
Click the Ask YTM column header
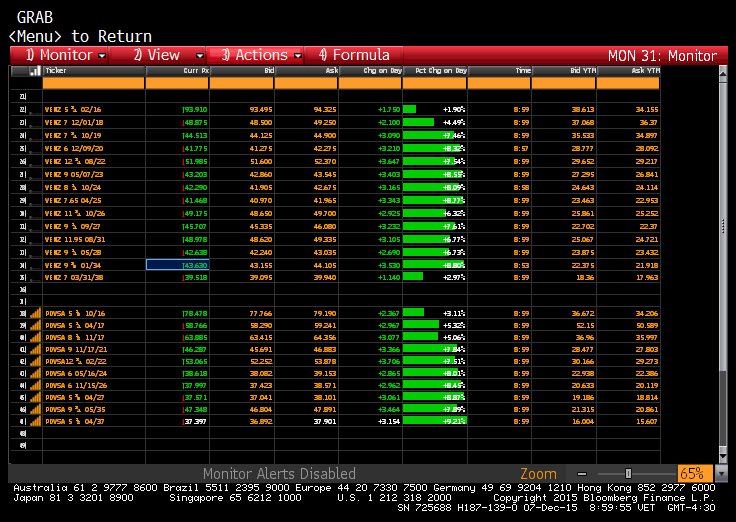coord(629,71)
